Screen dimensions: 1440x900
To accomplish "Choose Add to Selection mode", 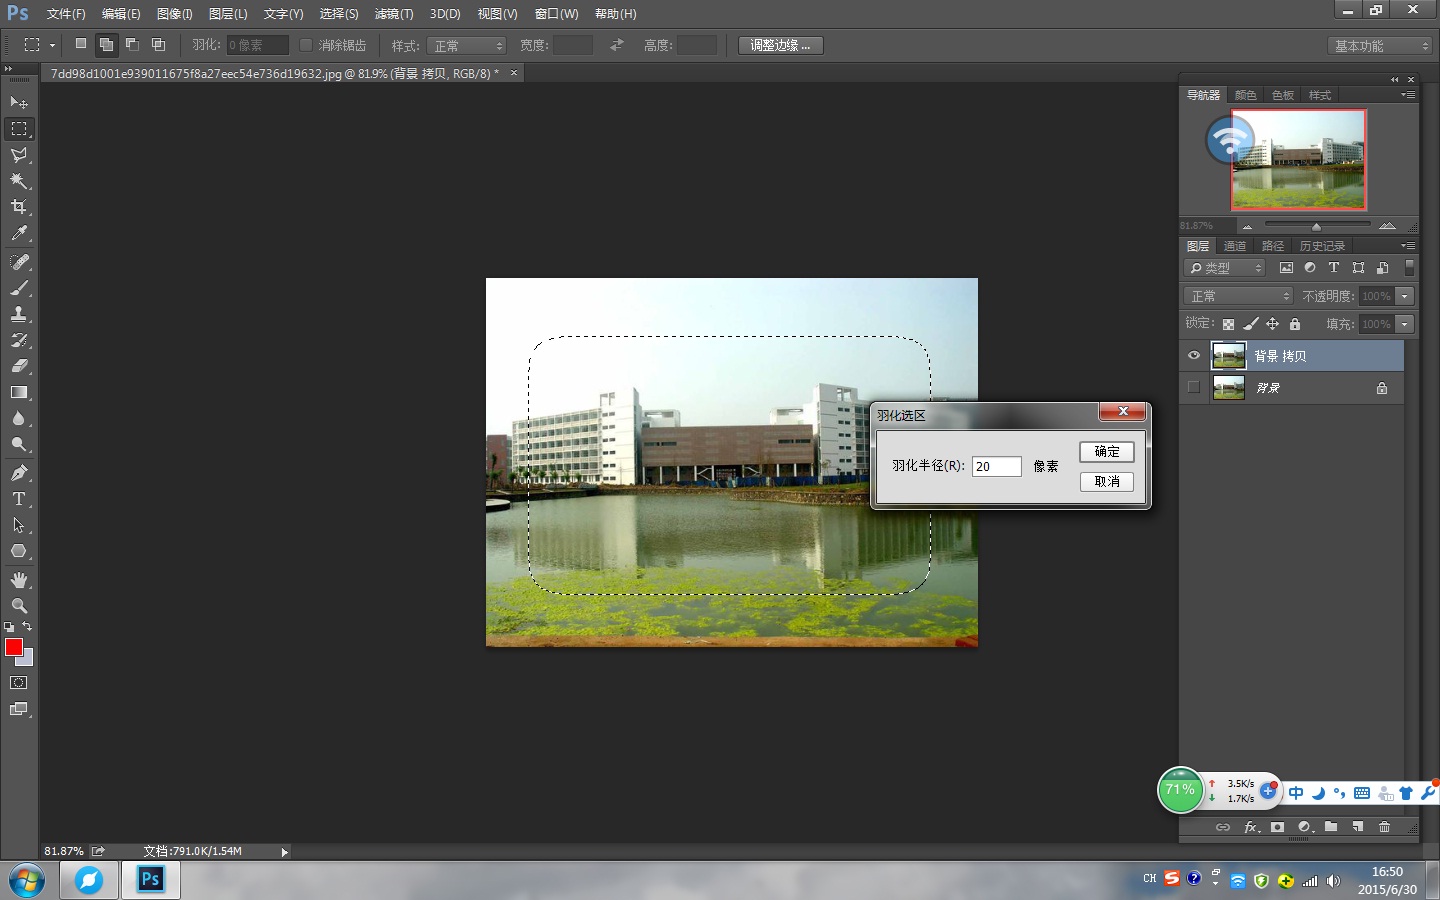I will pos(106,45).
